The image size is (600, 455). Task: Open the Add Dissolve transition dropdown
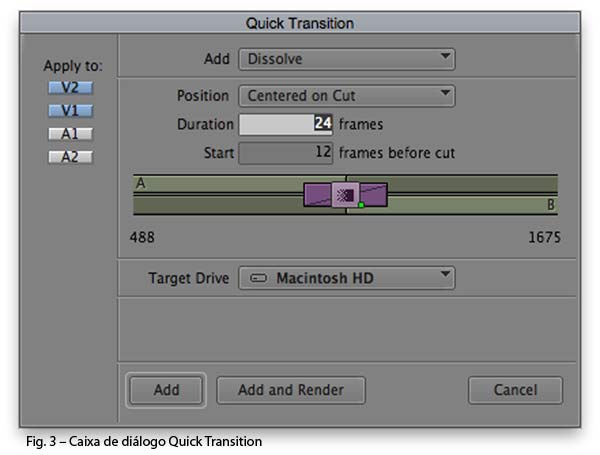click(x=346, y=59)
